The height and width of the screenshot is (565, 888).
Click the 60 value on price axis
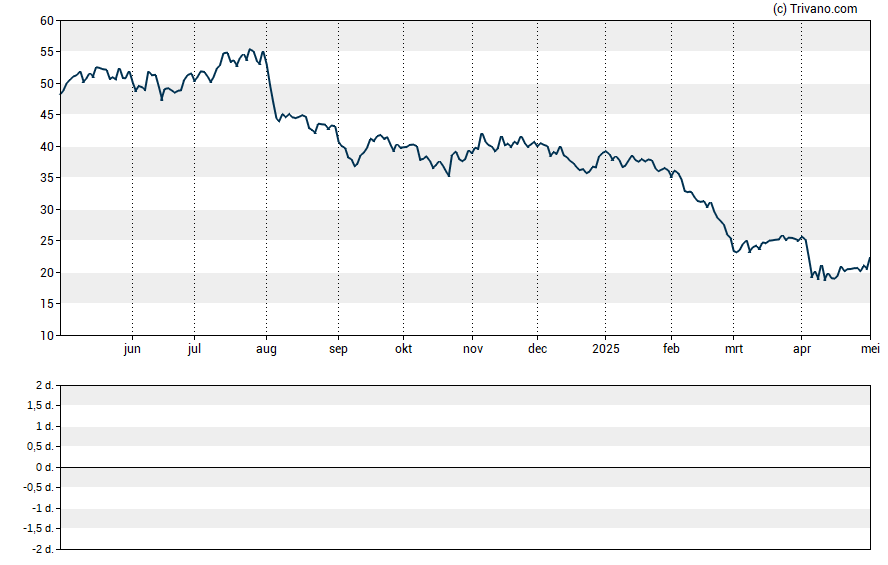click(x=47, y=21)
